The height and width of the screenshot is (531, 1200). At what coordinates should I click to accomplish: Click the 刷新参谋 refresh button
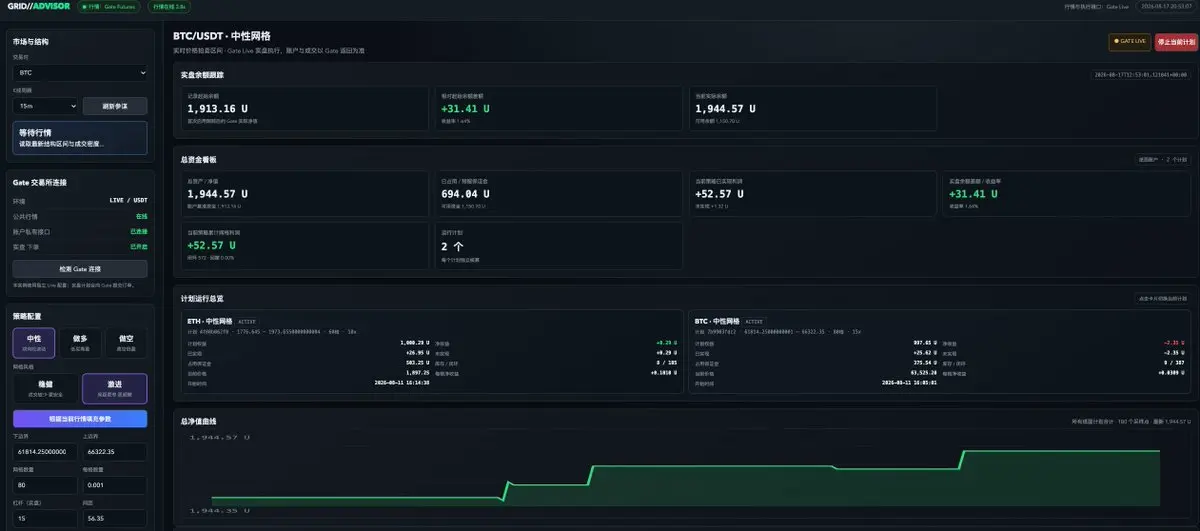tap(114, 105)
